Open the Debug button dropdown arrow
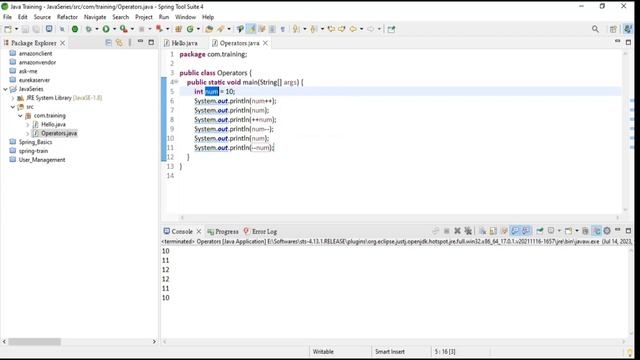640x360 pixels. pyautogui.click(x=97, y=29)
